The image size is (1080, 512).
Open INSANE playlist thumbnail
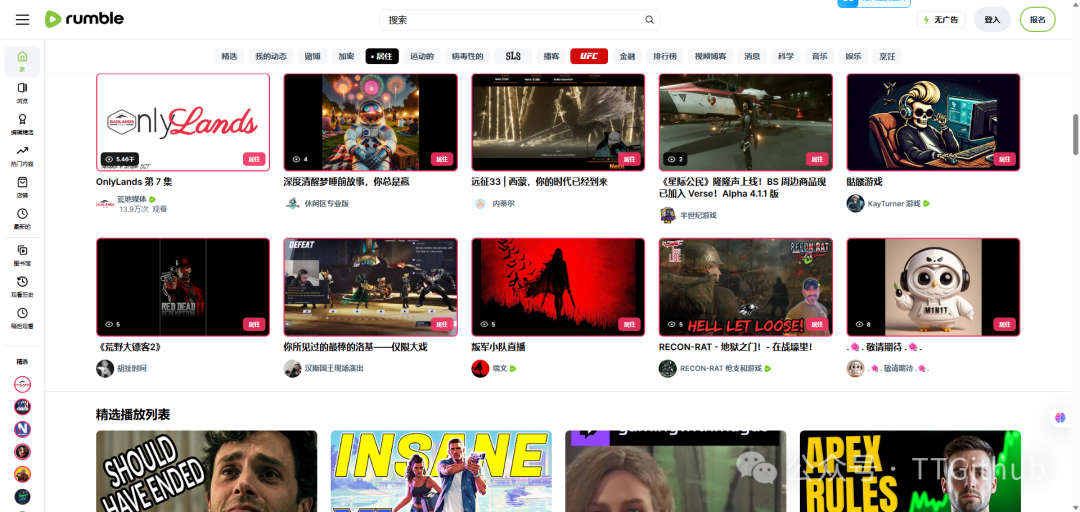tap(441, 471)
